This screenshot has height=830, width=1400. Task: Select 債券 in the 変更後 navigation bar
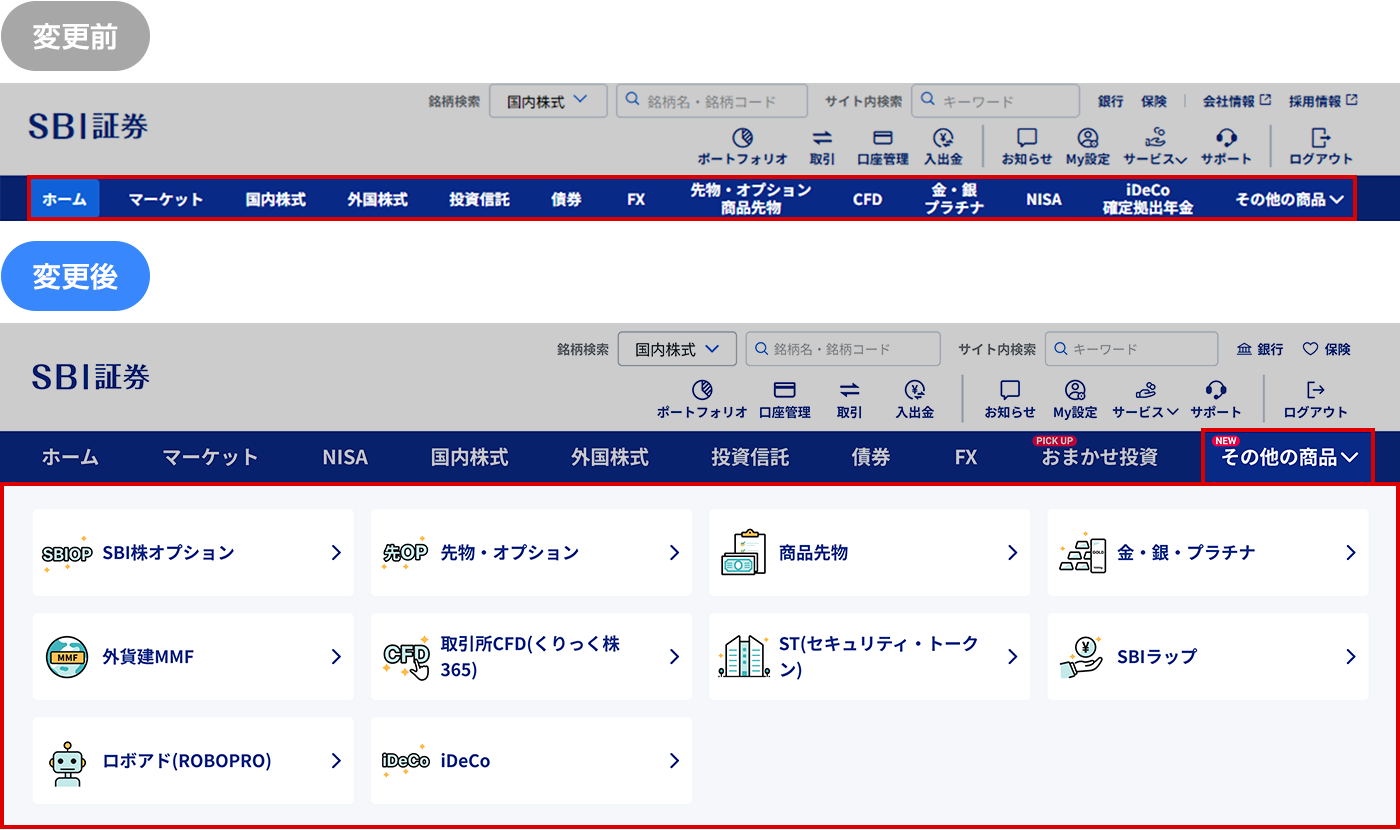point(871,457)
